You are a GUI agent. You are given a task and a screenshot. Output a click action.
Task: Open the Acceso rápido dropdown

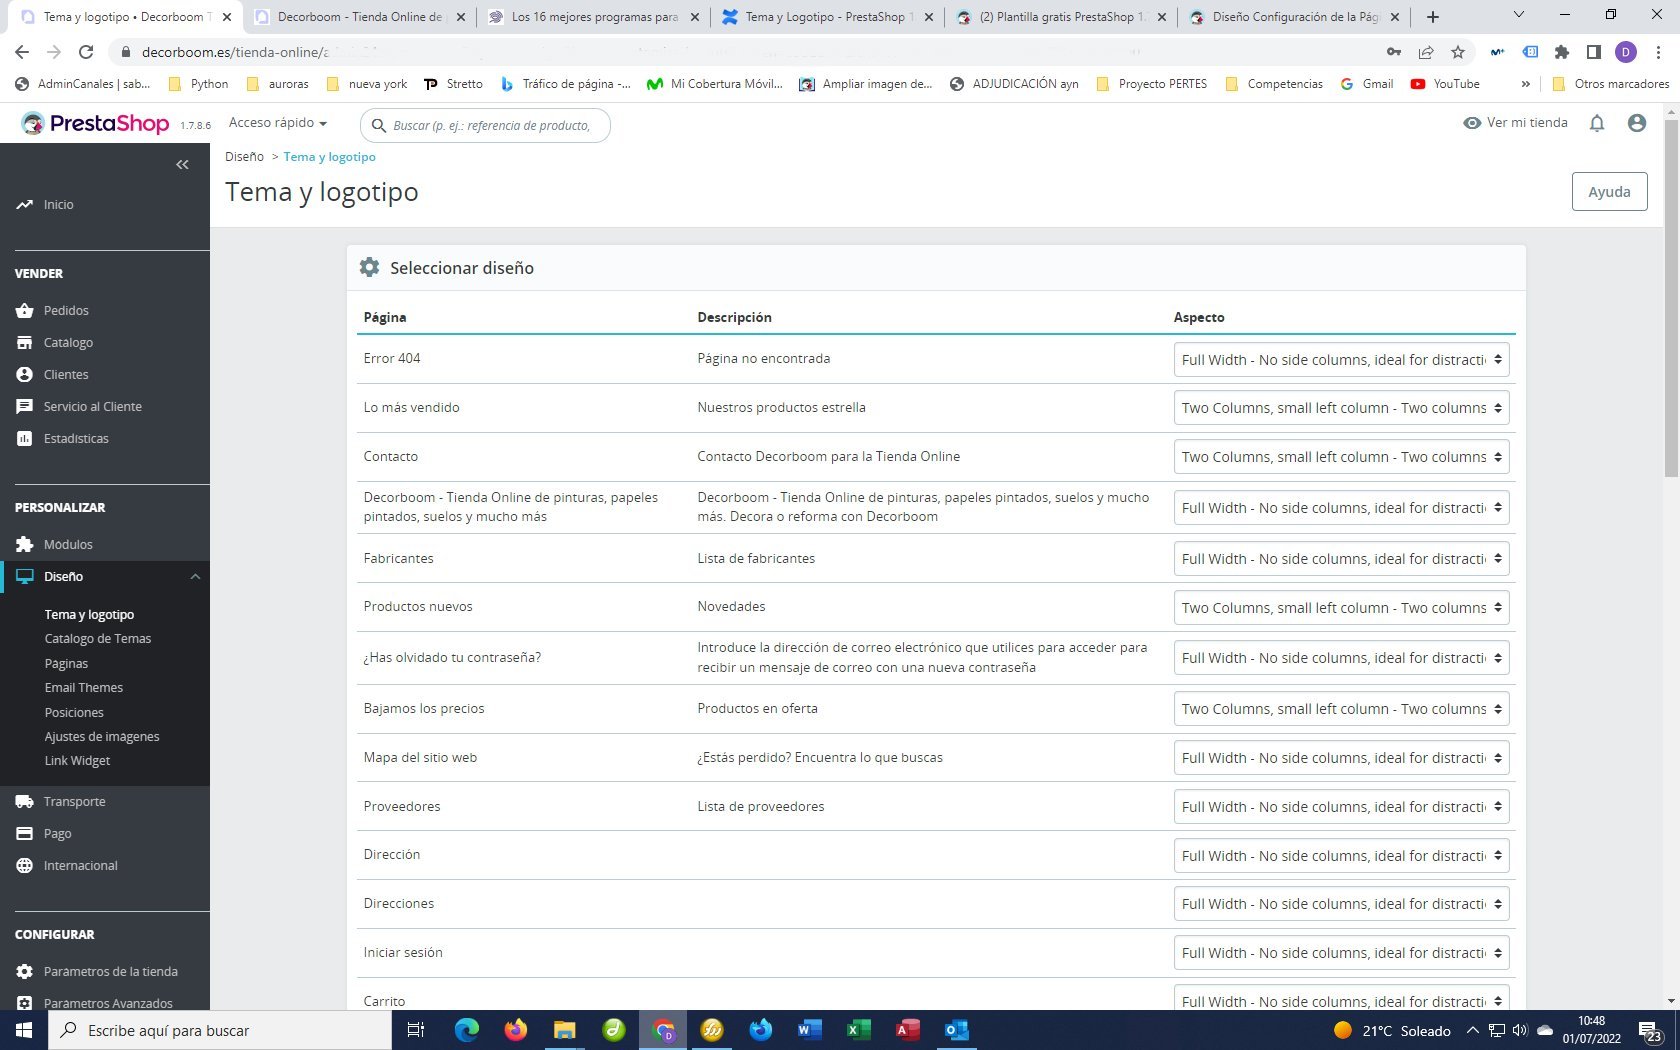[278, 123]
